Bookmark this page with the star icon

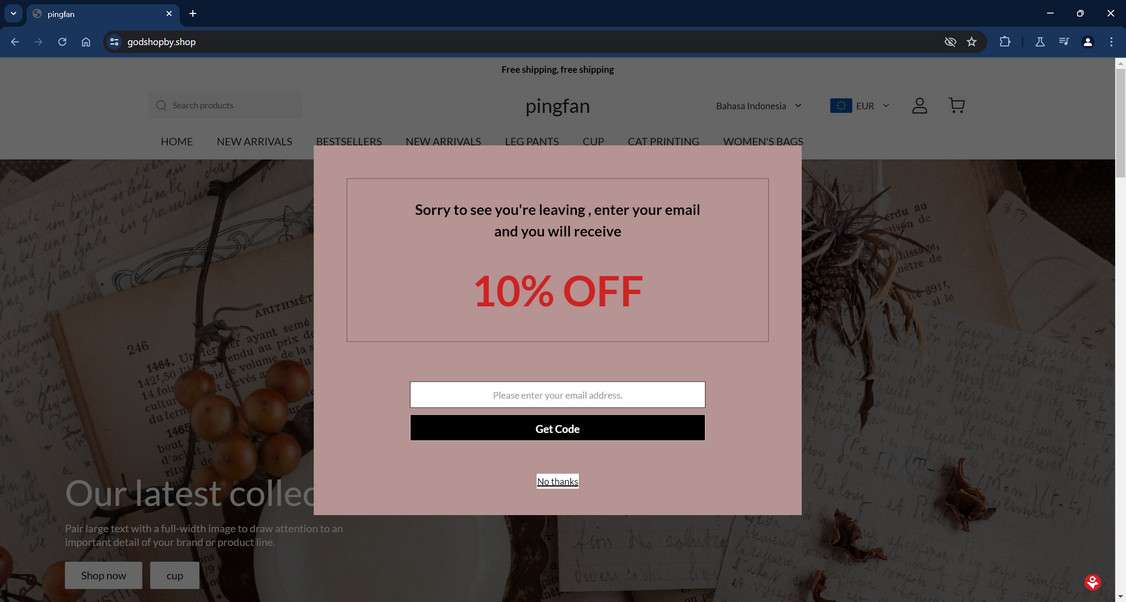coord(972,42)
